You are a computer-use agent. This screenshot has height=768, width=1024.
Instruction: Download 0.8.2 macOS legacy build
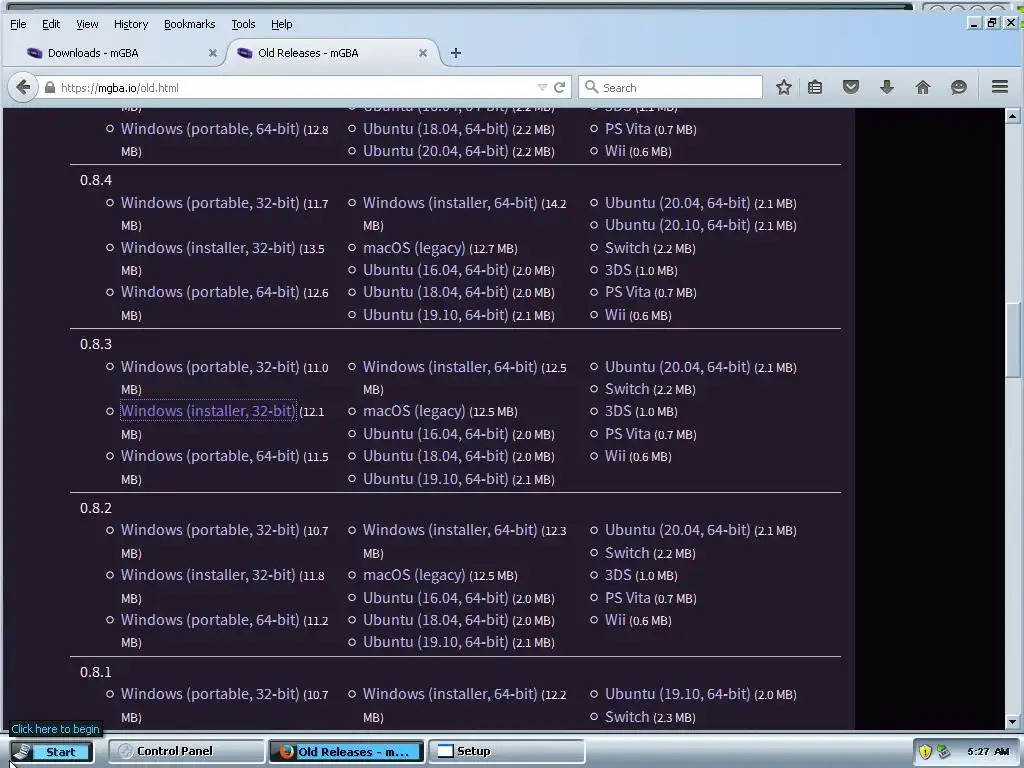[414, 575]
